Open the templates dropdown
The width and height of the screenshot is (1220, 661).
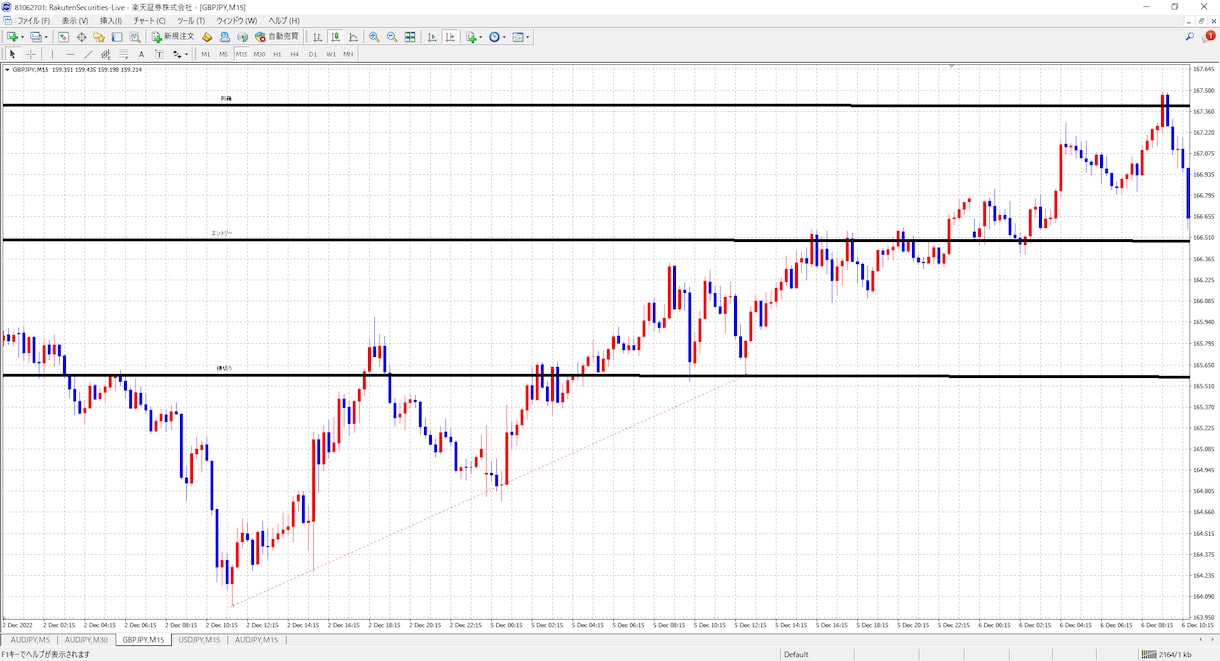coord(521,37)
